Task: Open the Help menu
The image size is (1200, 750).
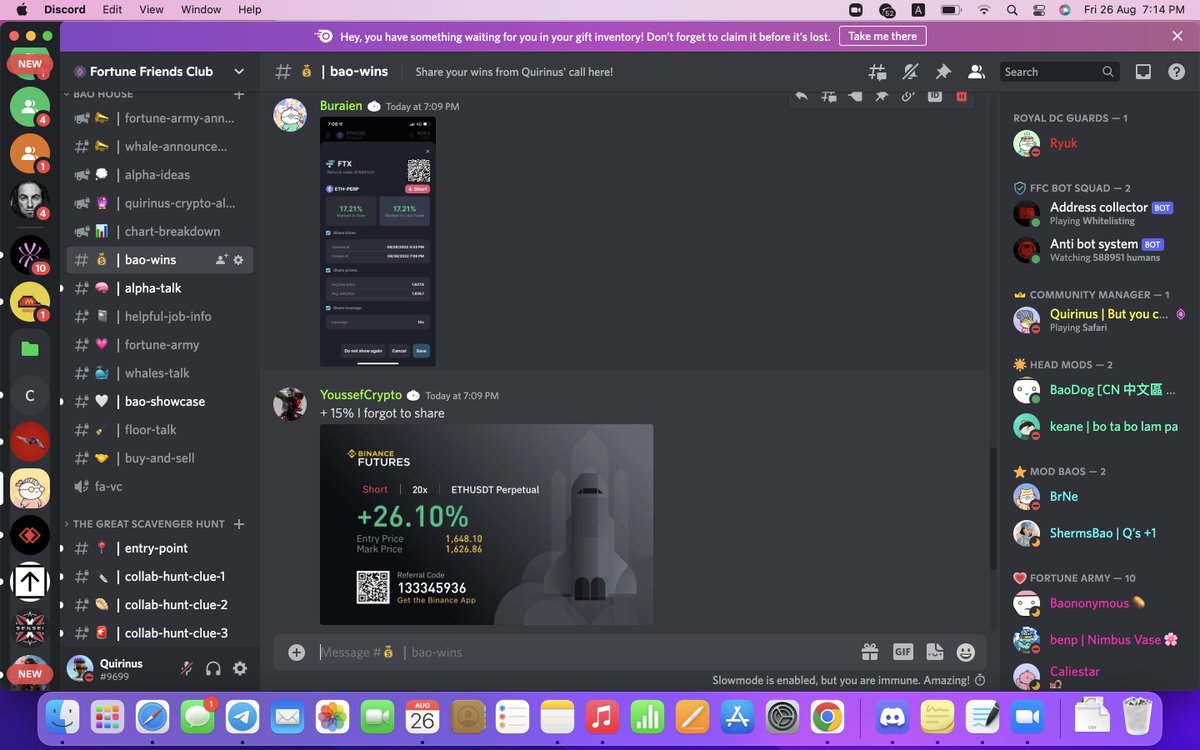Action: coord(249,10)
